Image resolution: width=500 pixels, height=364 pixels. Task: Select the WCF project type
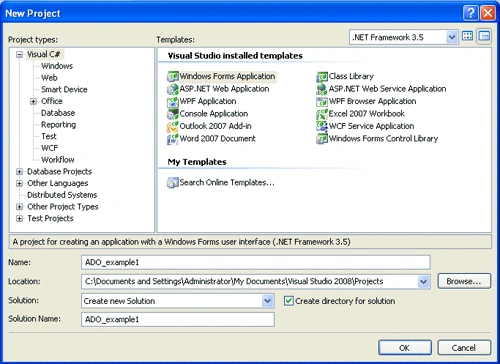pos(50,148)
